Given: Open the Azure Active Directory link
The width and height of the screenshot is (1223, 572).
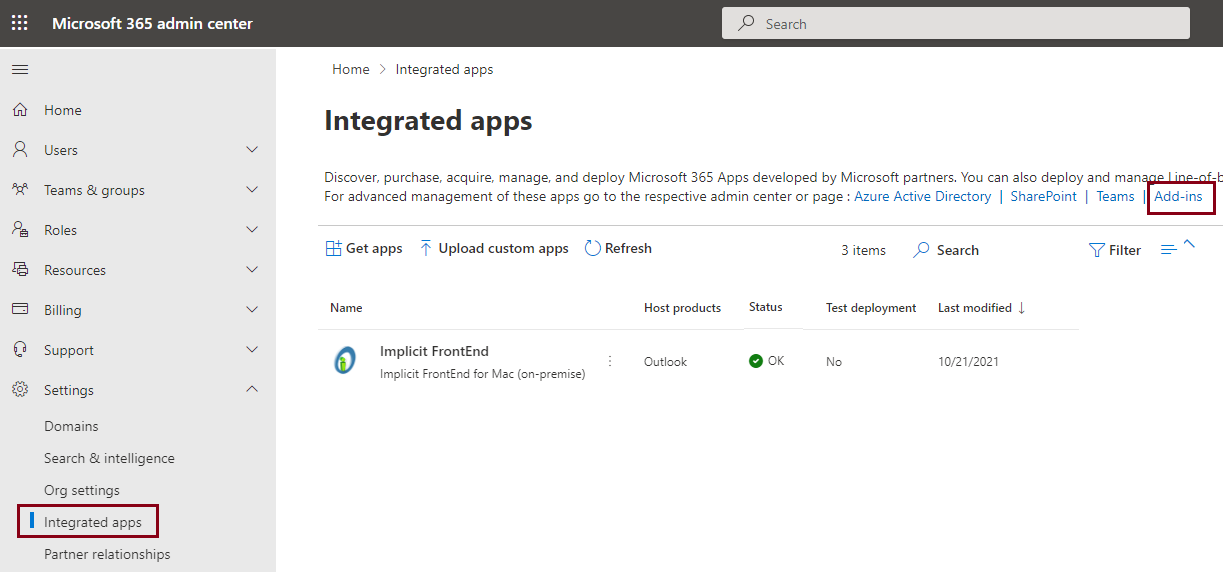Looking at the screenshot, I should point(922,197).
